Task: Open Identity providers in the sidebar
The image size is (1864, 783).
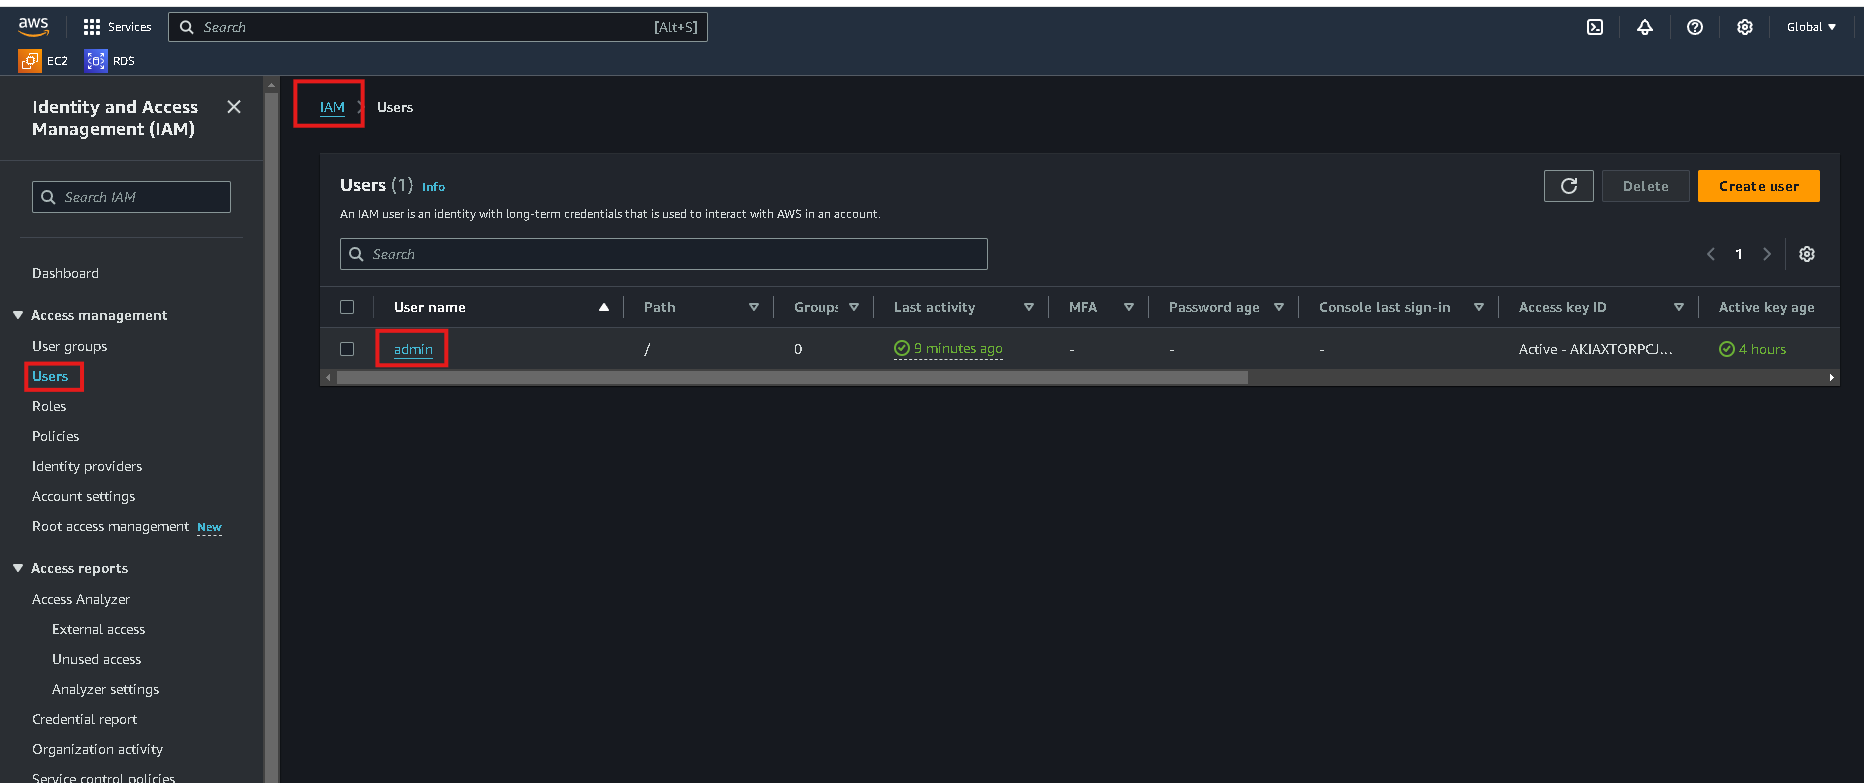Action: pos(87,466)
